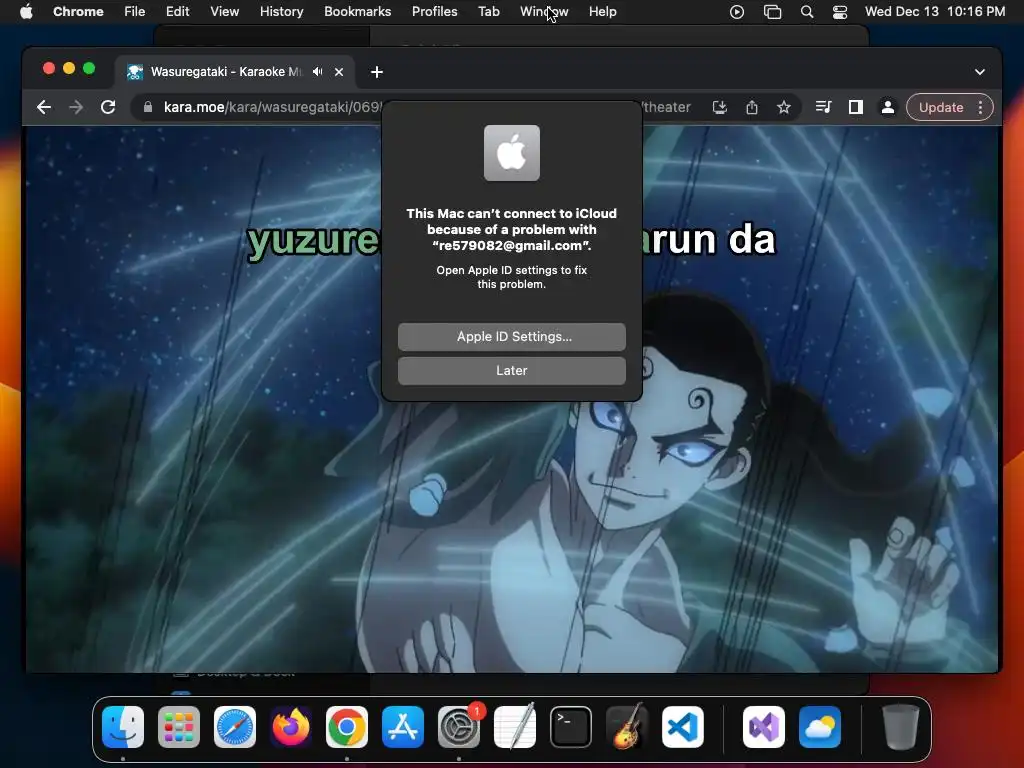
Task: Reload the kara.moe page
Action: pos(108,107)
